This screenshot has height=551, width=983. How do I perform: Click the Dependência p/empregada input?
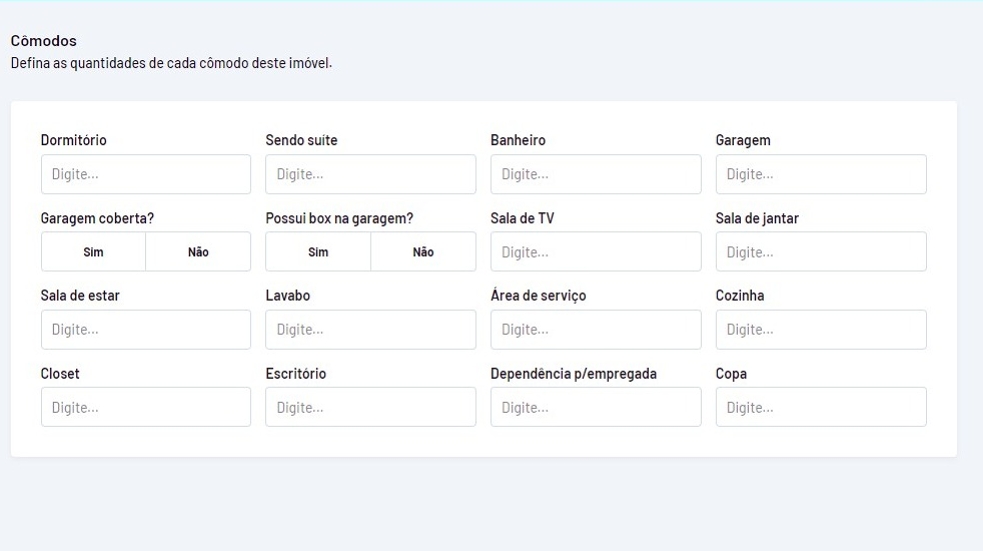coord(595,407)
